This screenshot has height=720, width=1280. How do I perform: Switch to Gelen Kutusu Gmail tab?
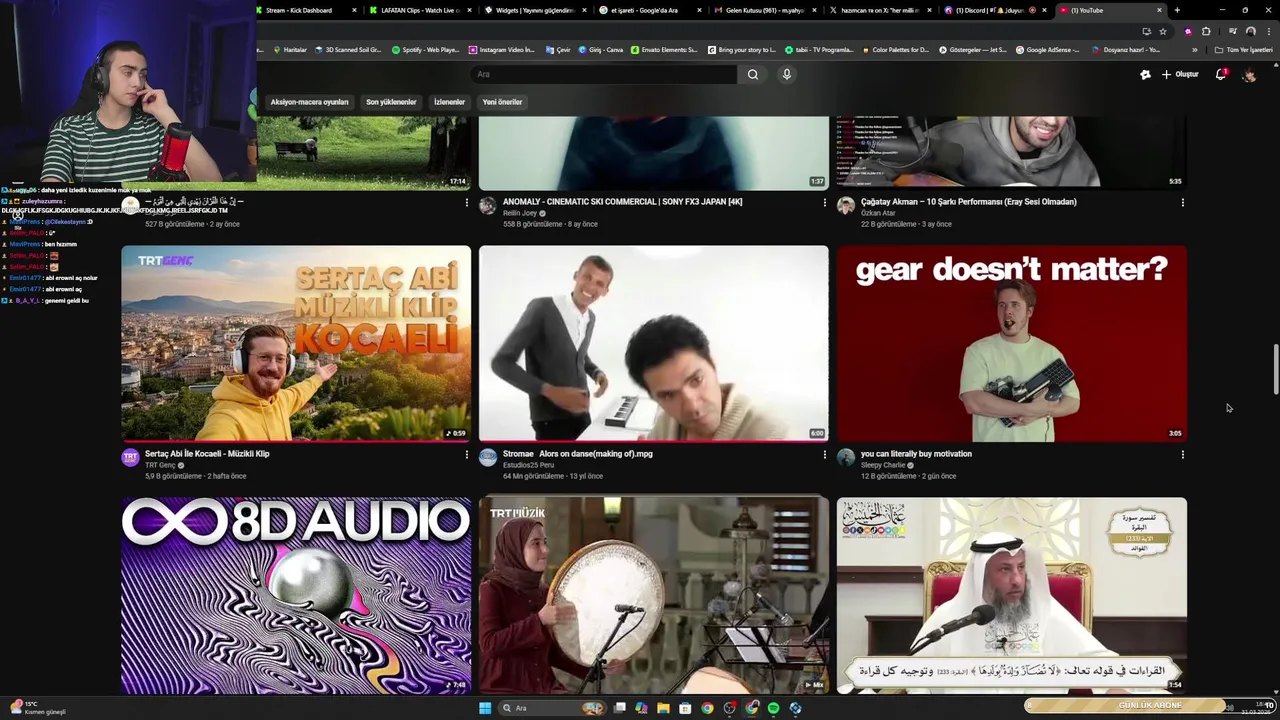765,10
